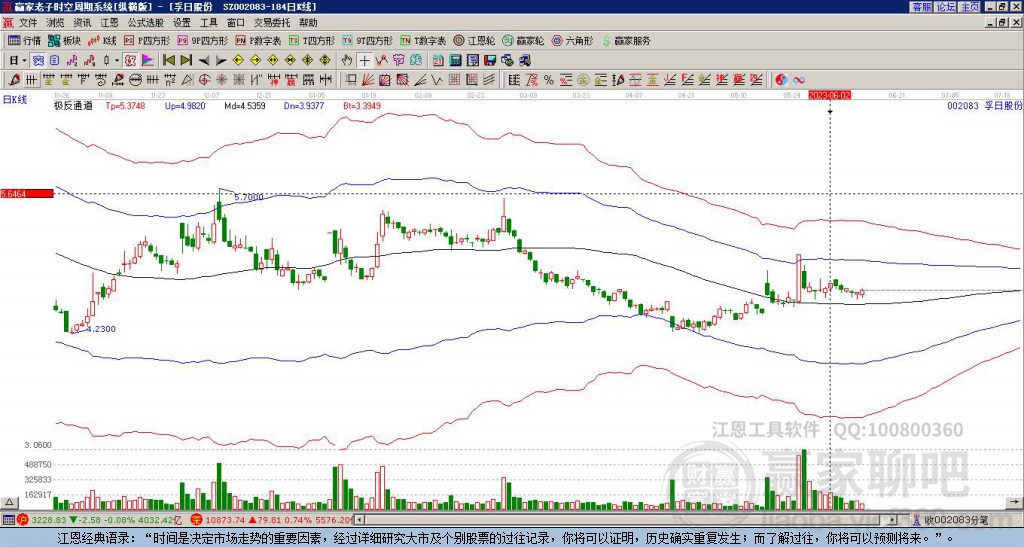Click the 主页 homepage link
This screenshot has height=548, width=1024.
[x=970, y=7]
